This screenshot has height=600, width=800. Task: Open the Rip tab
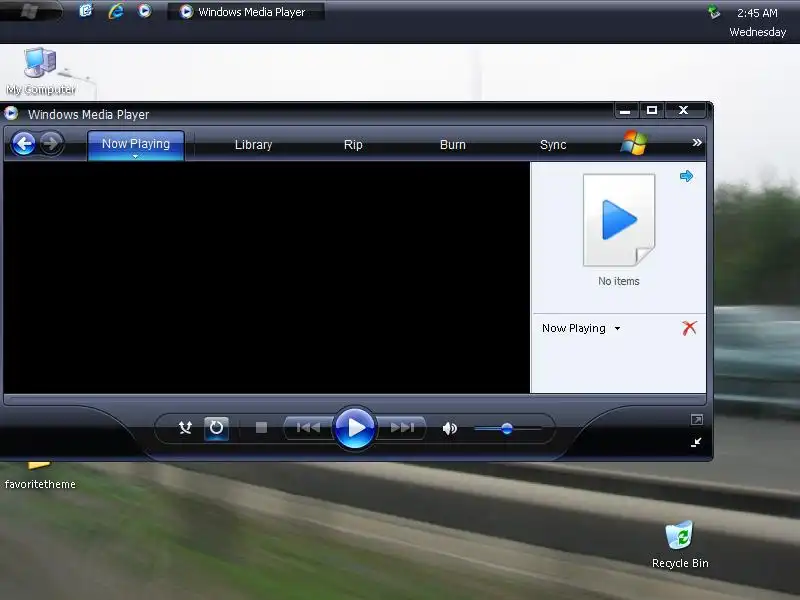[x=353, y=145]
